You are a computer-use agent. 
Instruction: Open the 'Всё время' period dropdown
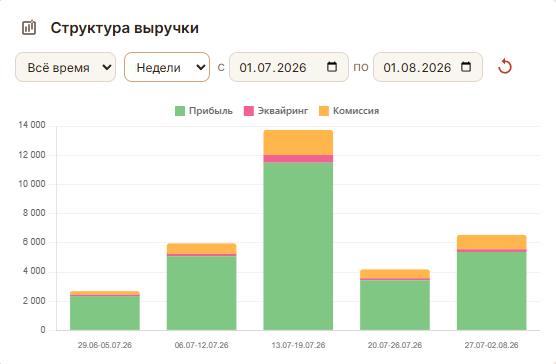65,67
